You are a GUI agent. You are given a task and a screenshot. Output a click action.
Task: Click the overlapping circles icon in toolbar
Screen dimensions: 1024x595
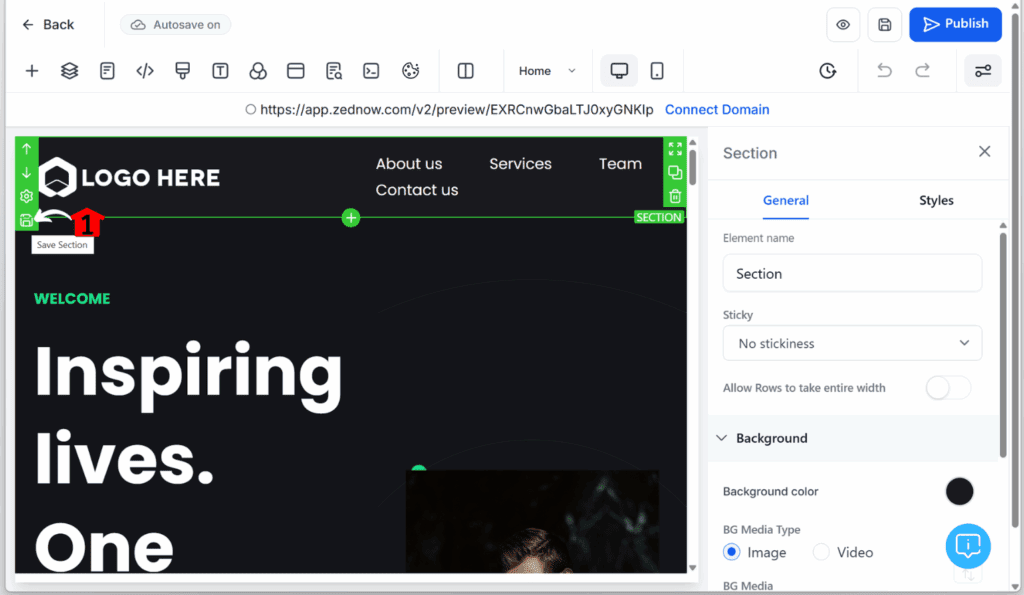point(258,71)
